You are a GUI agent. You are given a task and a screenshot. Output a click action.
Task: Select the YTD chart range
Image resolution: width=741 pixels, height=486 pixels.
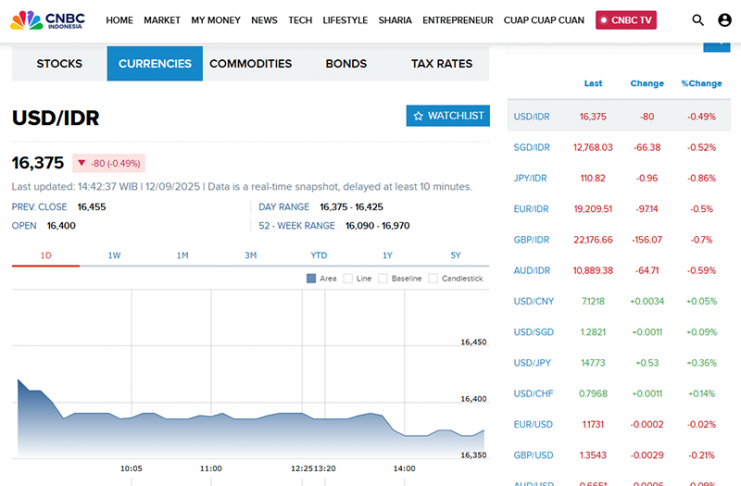(319, 255)
